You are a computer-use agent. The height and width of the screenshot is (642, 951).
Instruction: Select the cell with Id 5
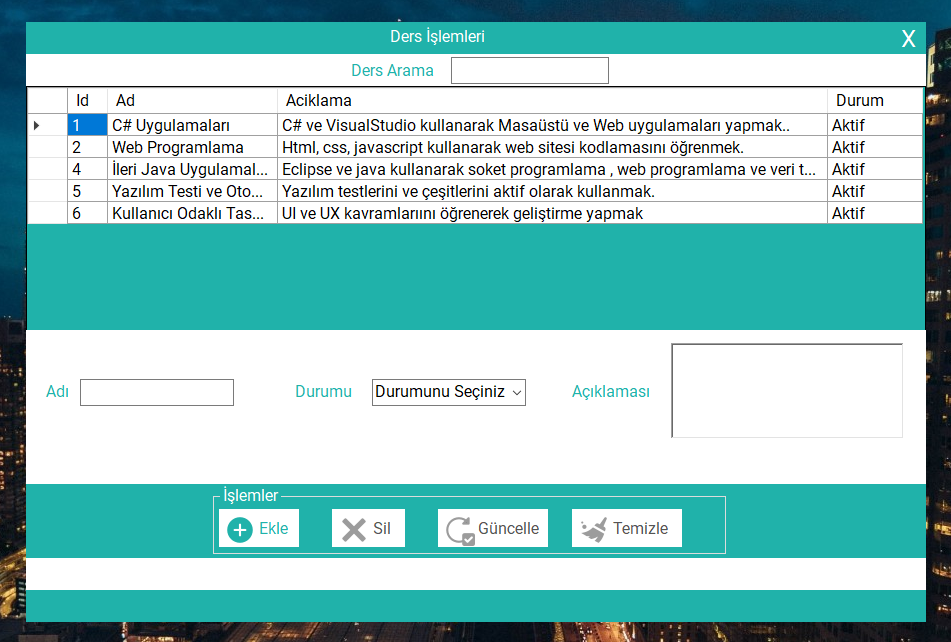click(87, 192)
